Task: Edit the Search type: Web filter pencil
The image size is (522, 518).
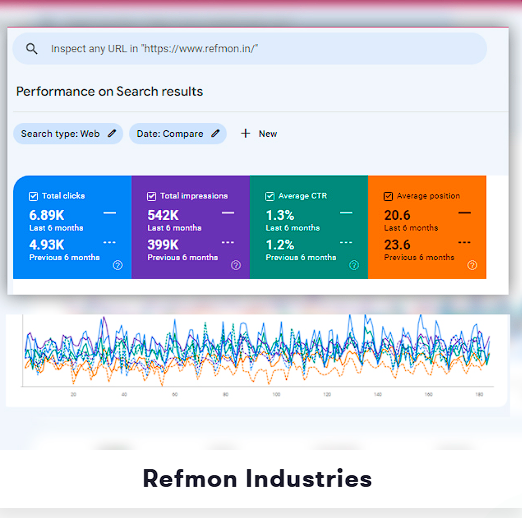Action: (112, 134)
